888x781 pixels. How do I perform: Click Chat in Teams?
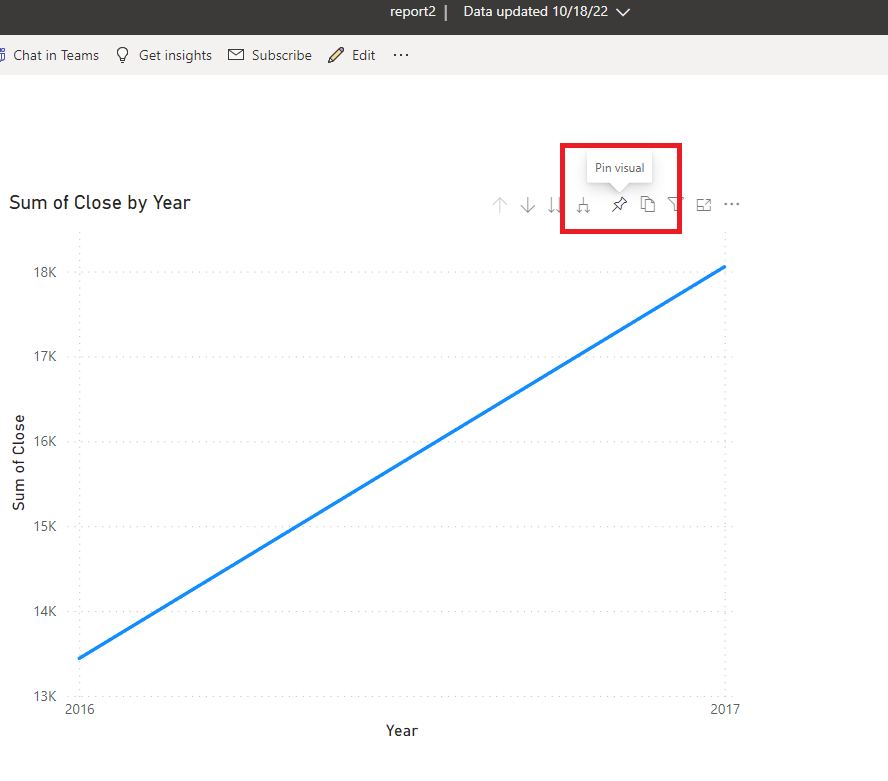click(x=50, y=55)
